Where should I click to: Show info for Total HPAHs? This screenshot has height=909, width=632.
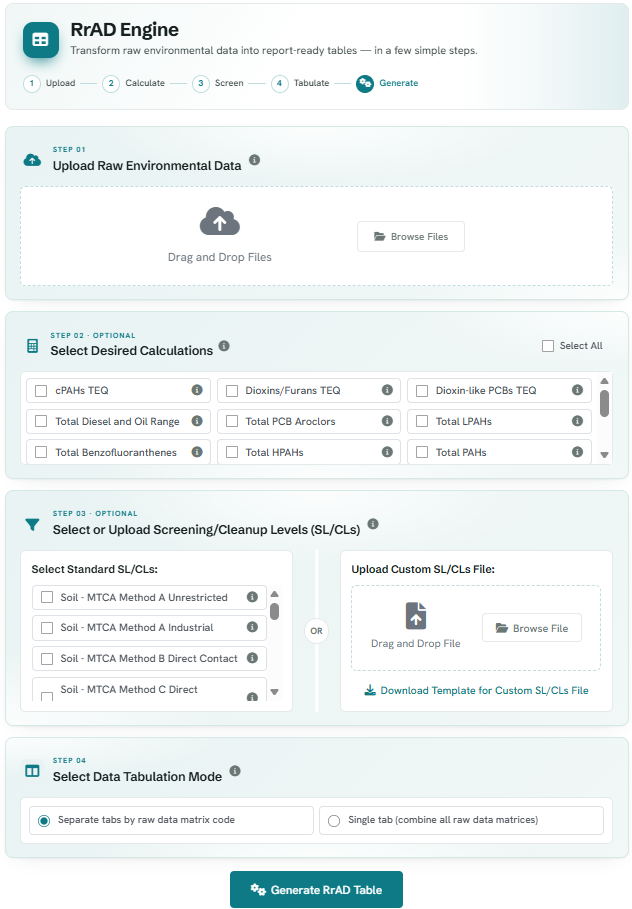click(387, 452)
